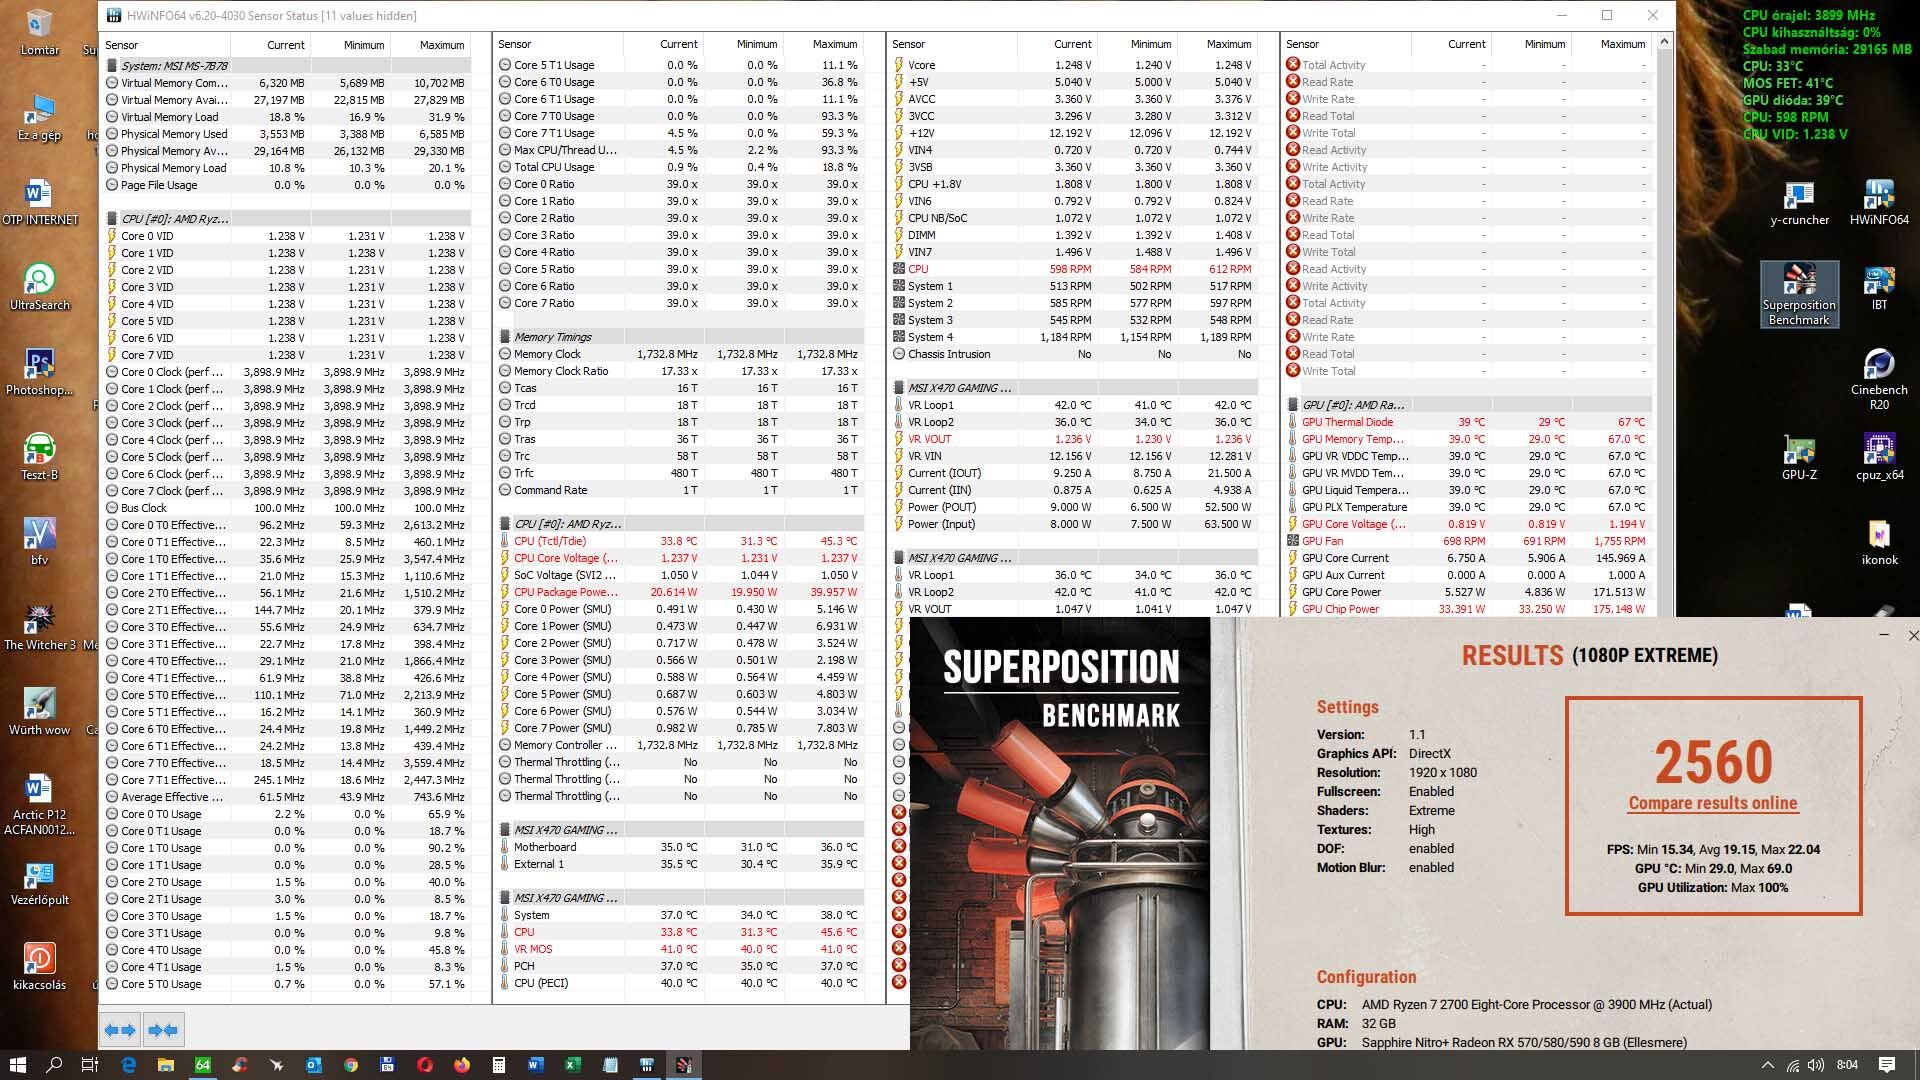This screenshot has width=1920, height=1080.
Task: Open Vezérlőpult control panel icon
Action: pyautogui.click(x=39, y=883)
